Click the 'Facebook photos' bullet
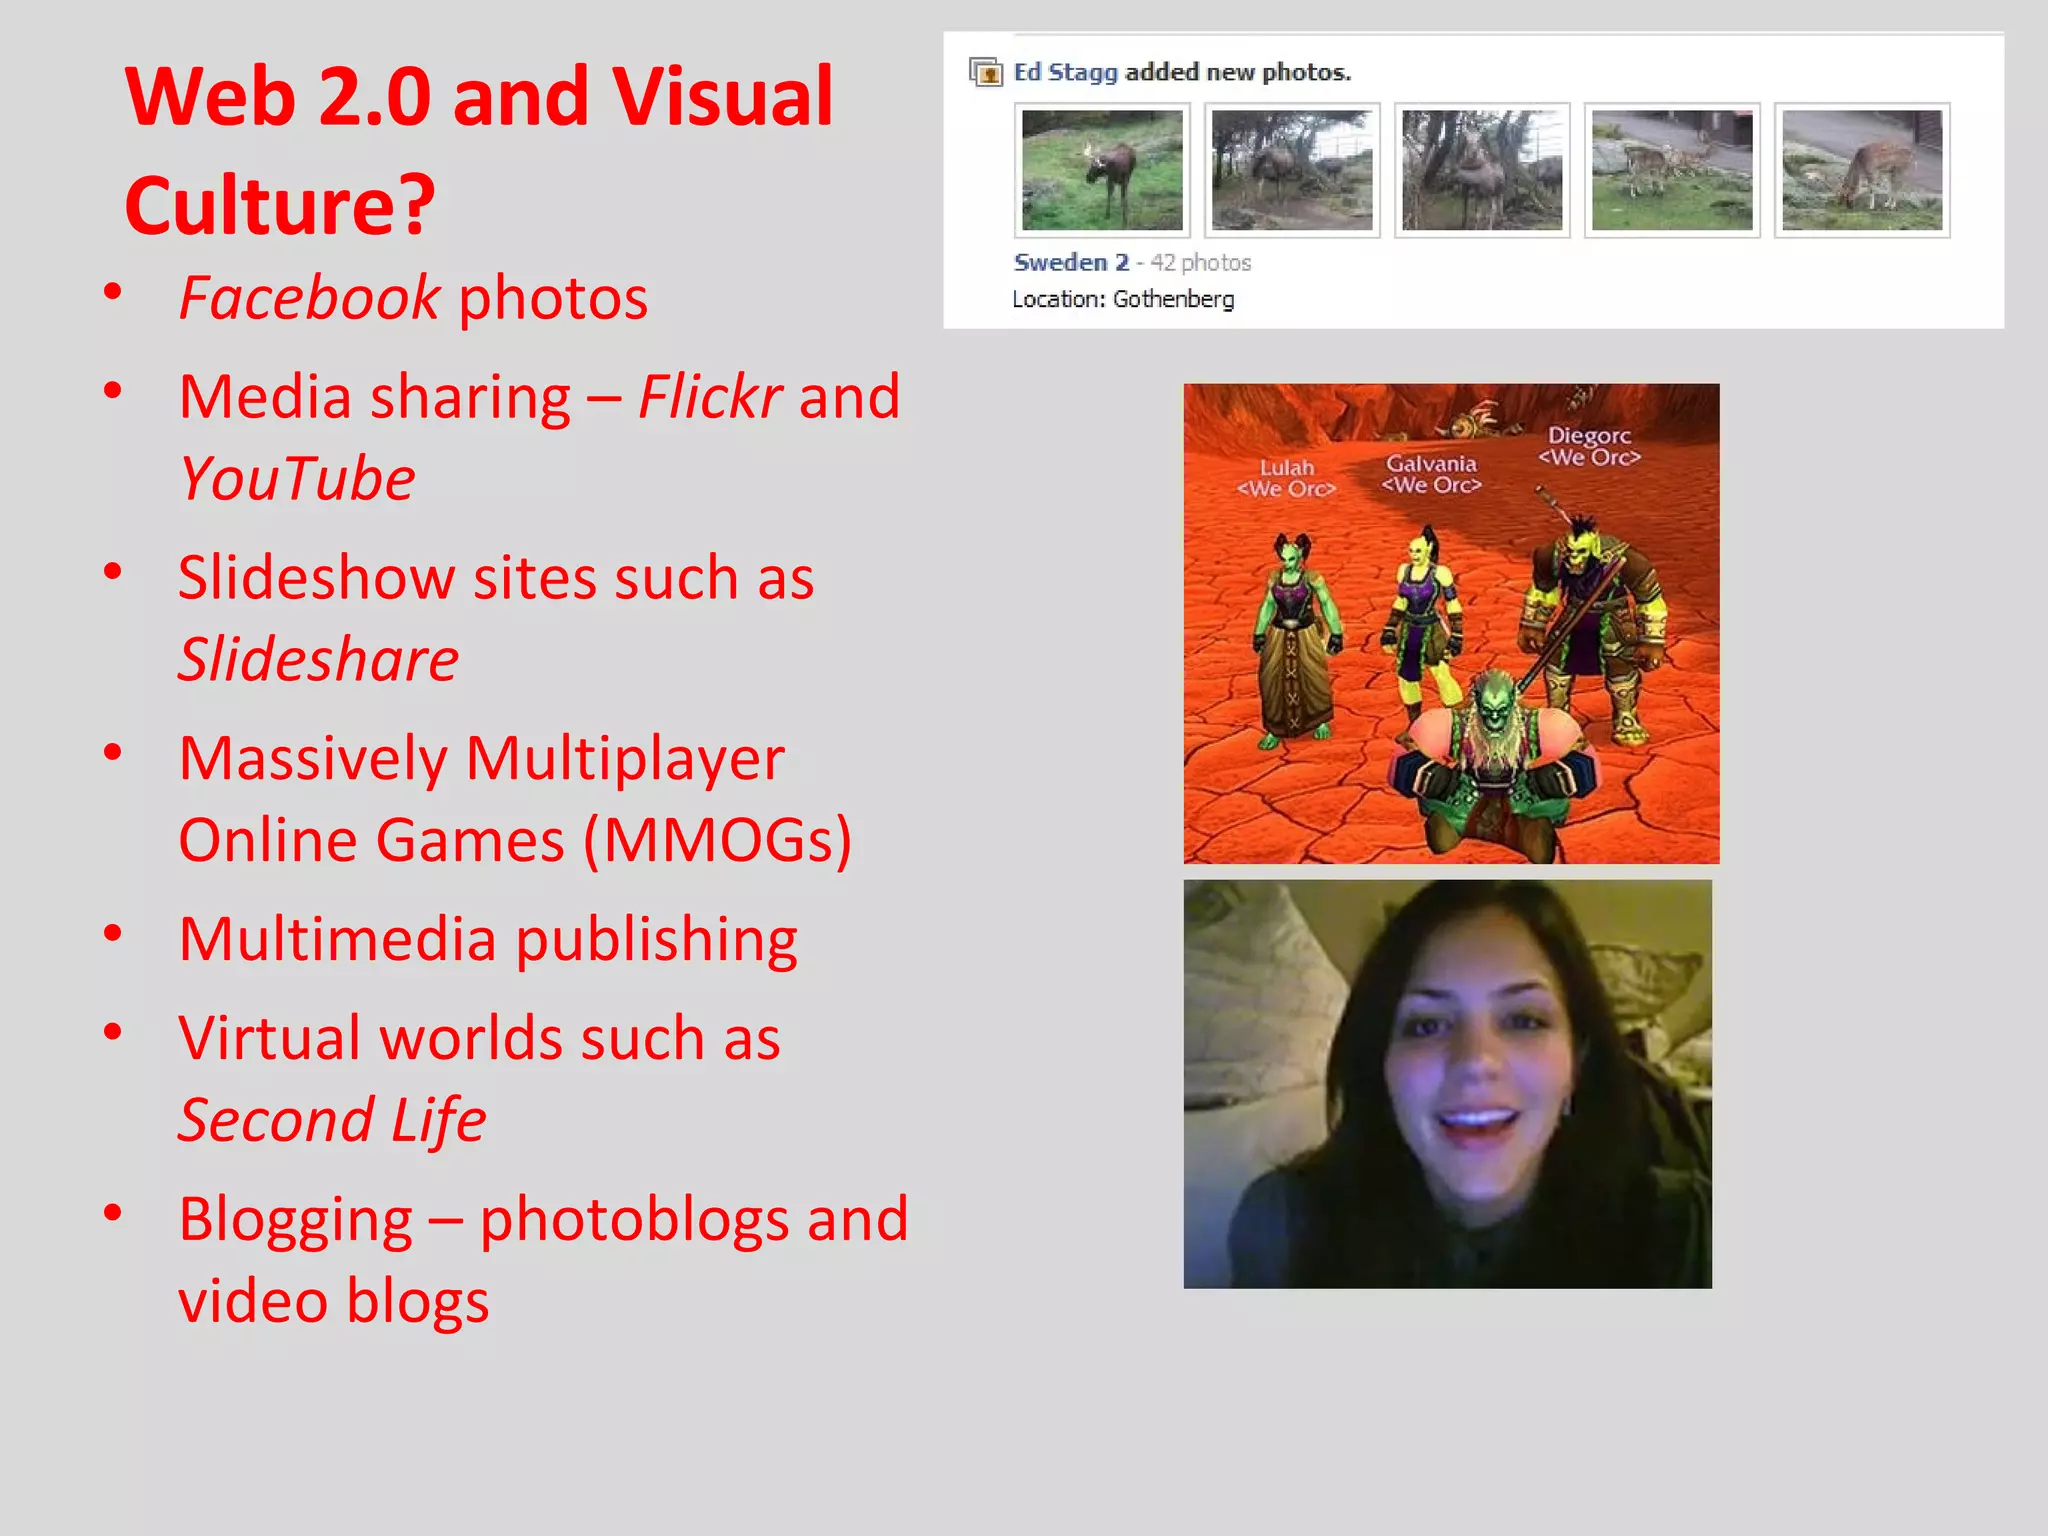The width and height of the screenshot is (2048, 1536). click(413, 298)
